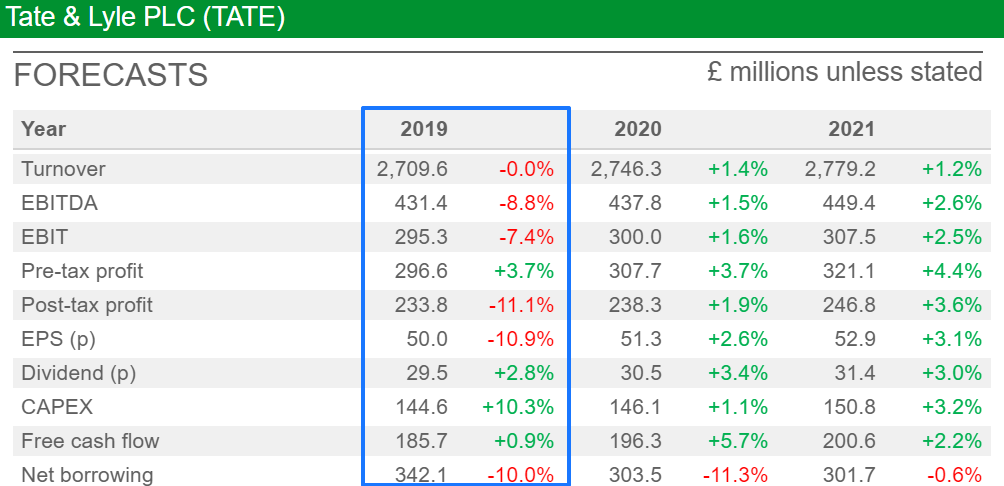Select the EPS (p) row label
This screenshot has height=486, width=1004.
pyautogui.click(x=58, y=339)
